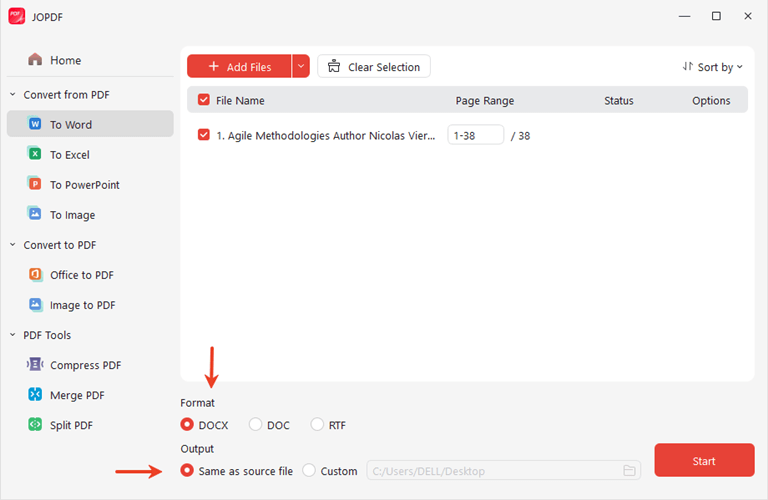Click the Options column header
768x500 pixels.
[711, 100]
